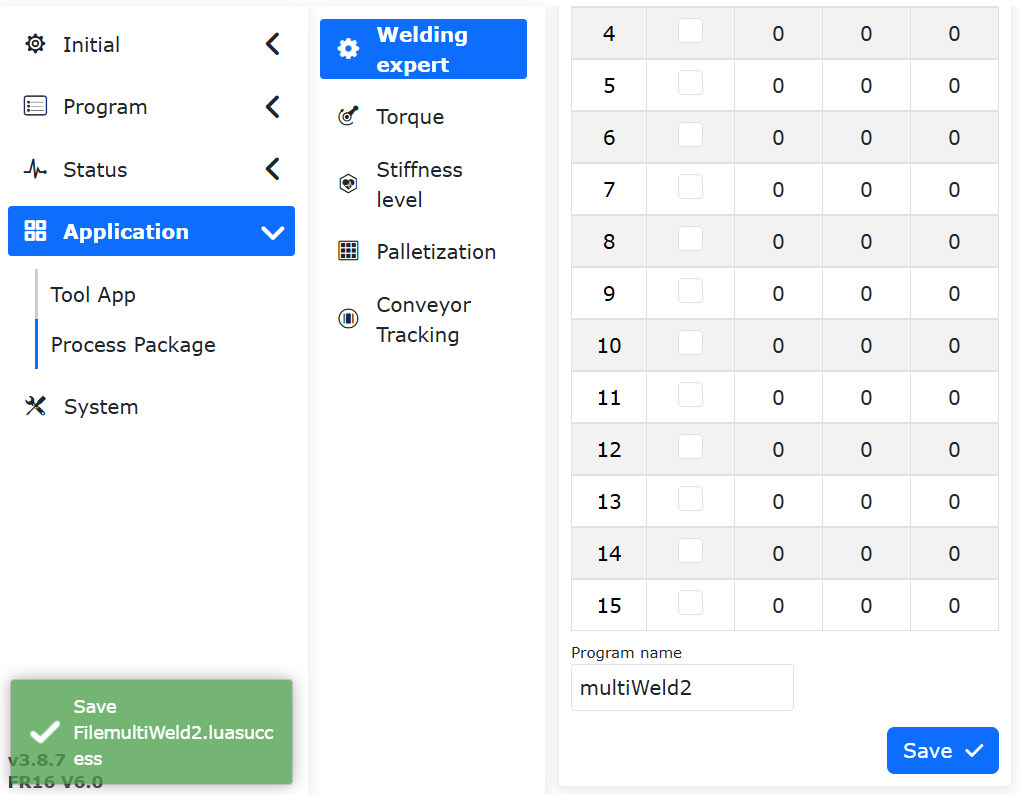Expand the Initial menu chevron
Image resolution: width=1020 pixels, height=795 pixels.
click(x=273, y=44)
